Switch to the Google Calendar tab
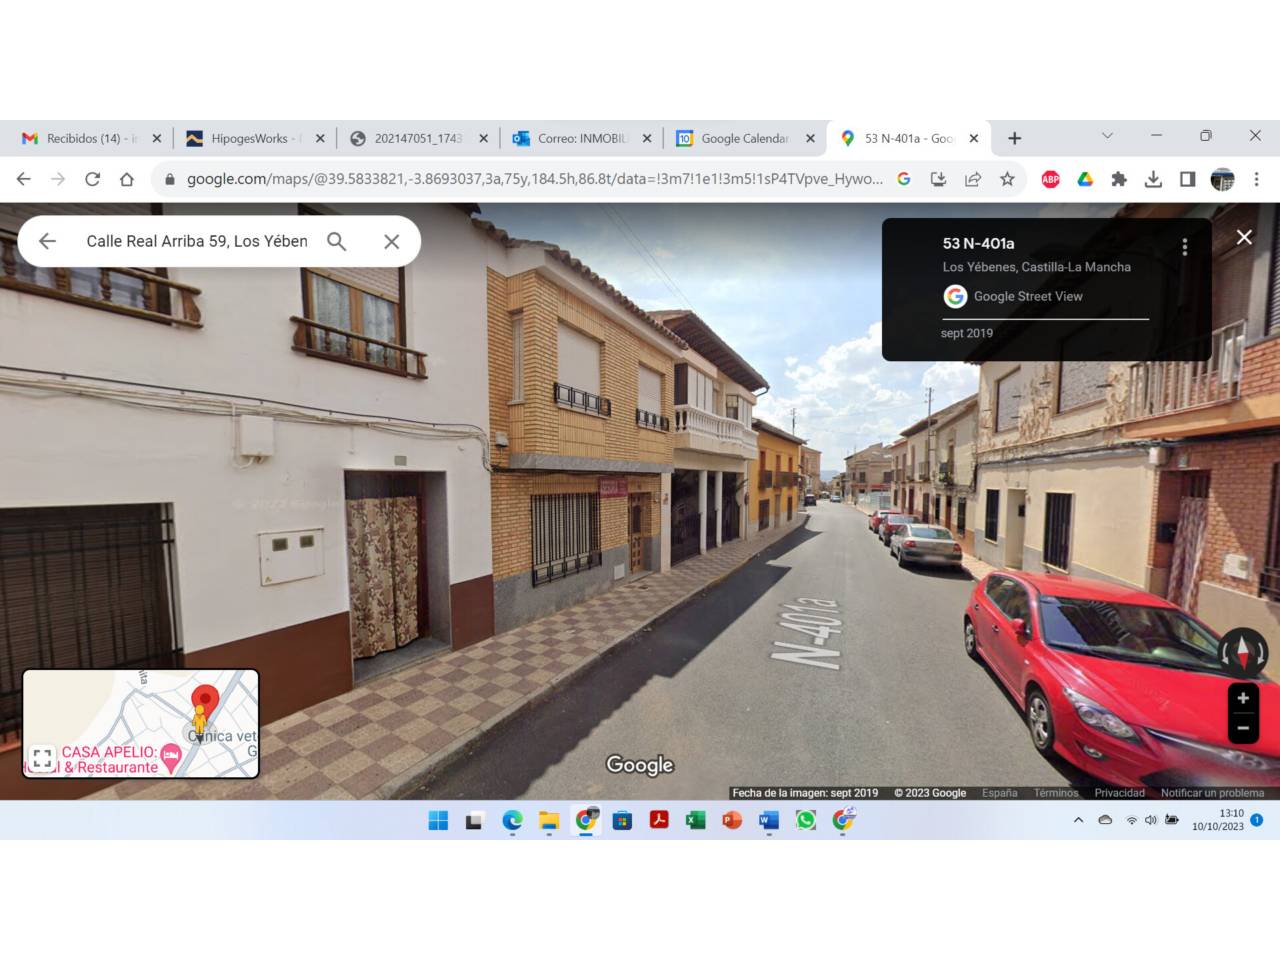This screenshot has width=1280, height=960. [746, 138]
